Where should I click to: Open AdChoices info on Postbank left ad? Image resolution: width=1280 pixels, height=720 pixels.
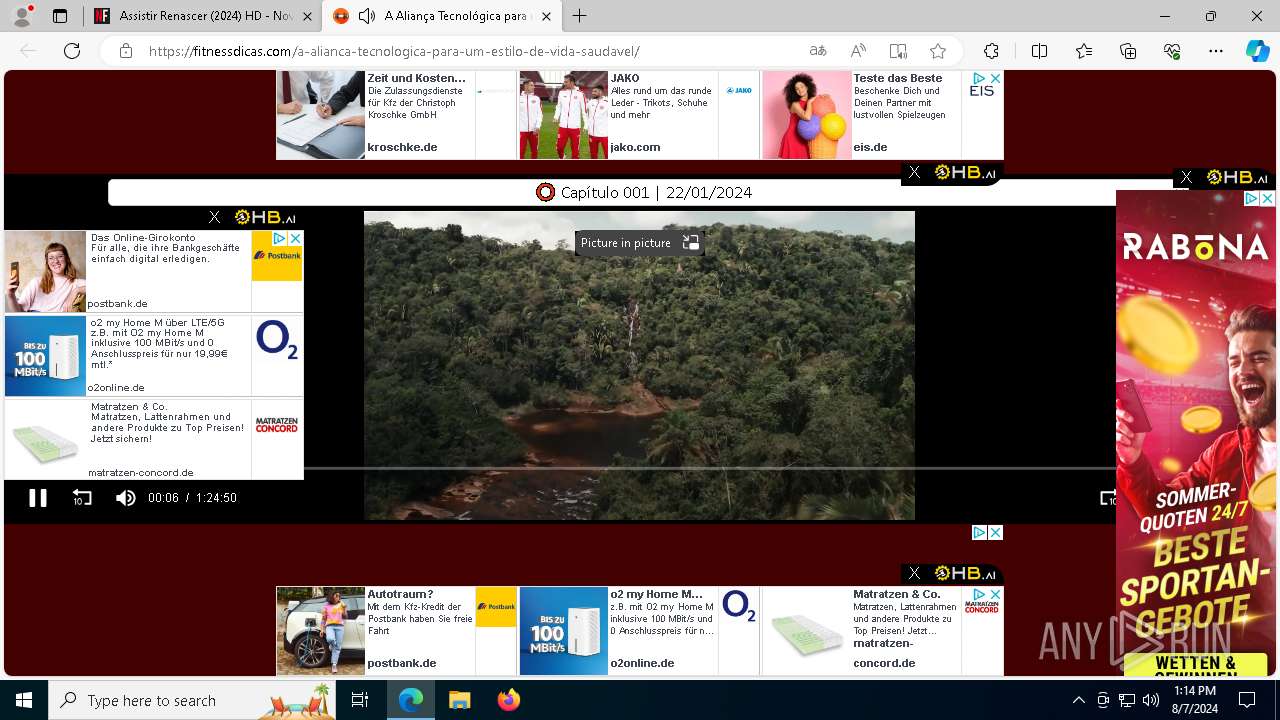pyautogui.click(x=280, y=238)
